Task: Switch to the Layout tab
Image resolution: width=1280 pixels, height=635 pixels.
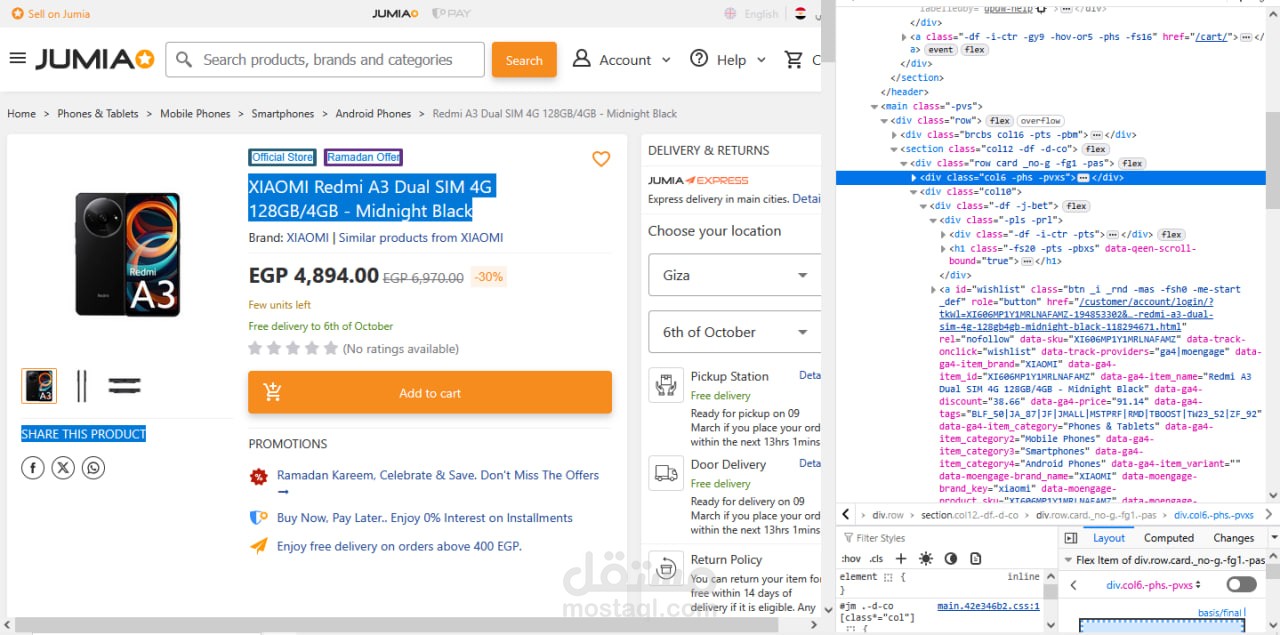Action: 1108,538
